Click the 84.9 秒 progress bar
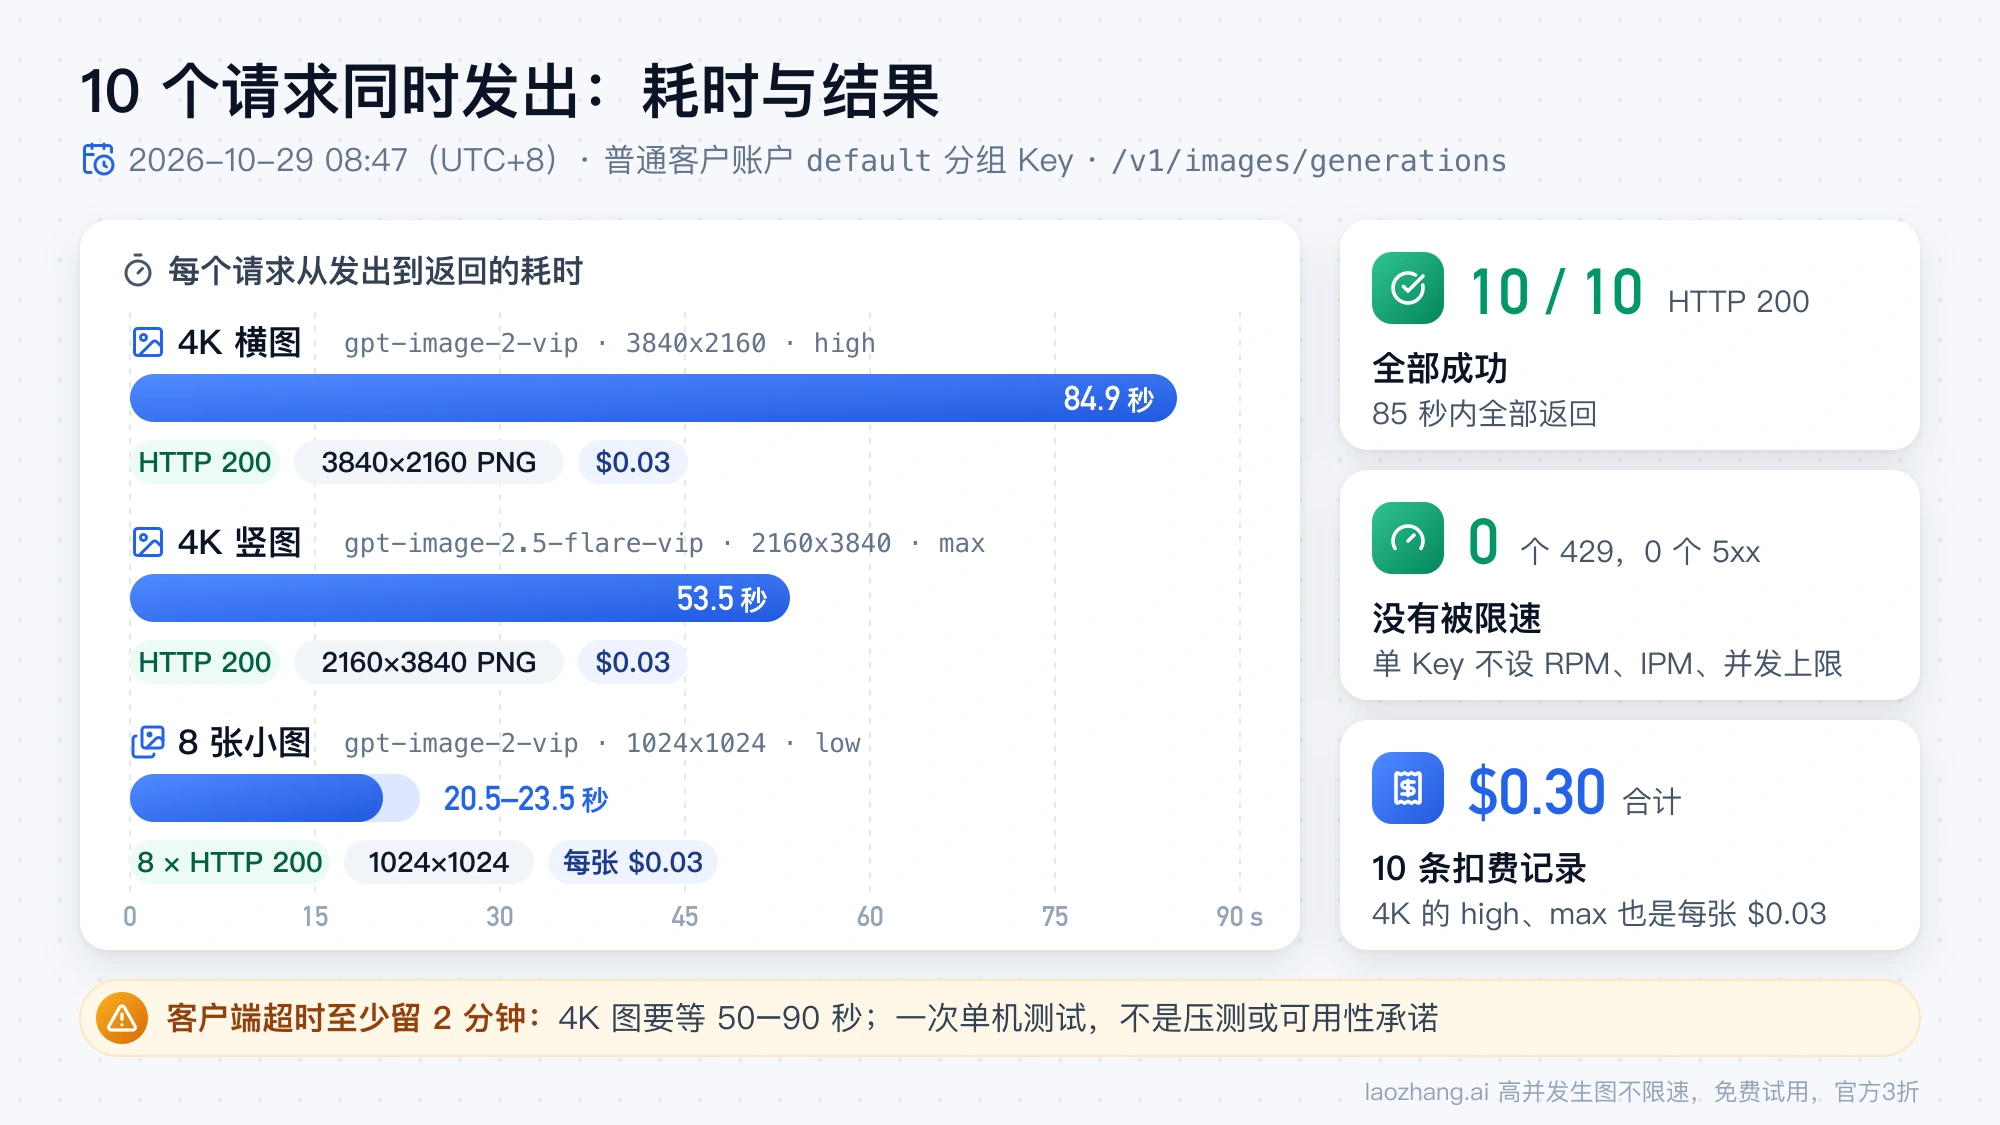The image size is (2000, 1125). [653, 398]
